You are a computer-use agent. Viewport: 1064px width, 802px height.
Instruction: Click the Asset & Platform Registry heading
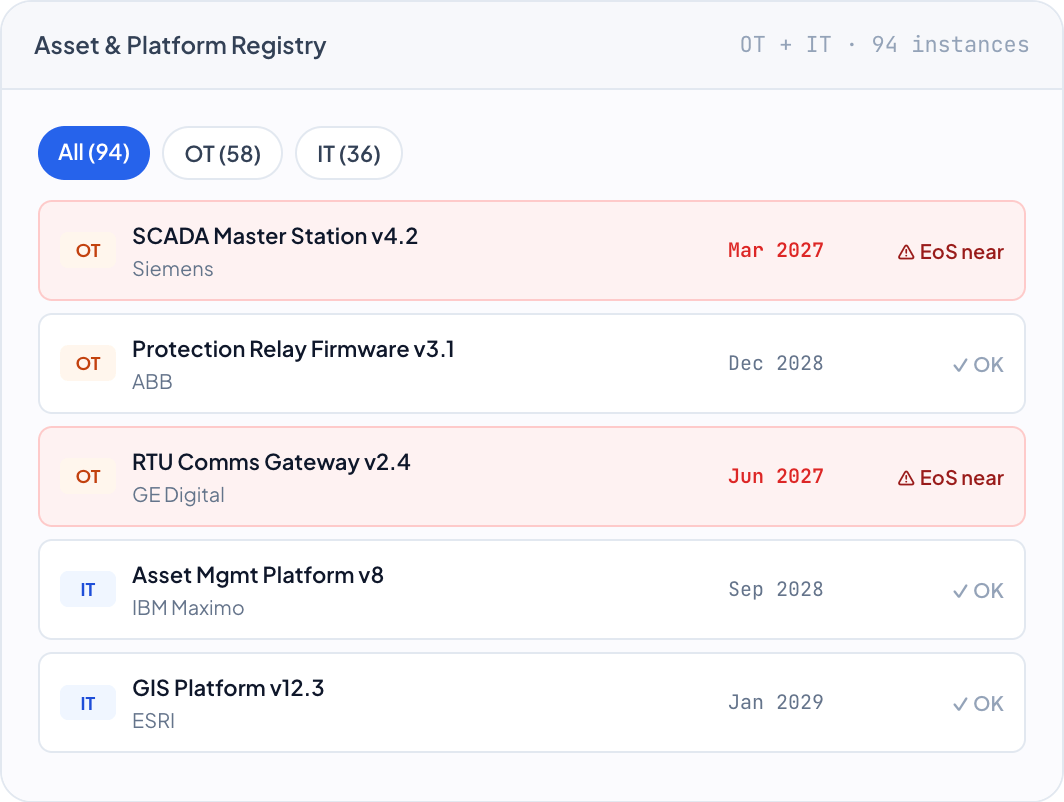180,45
